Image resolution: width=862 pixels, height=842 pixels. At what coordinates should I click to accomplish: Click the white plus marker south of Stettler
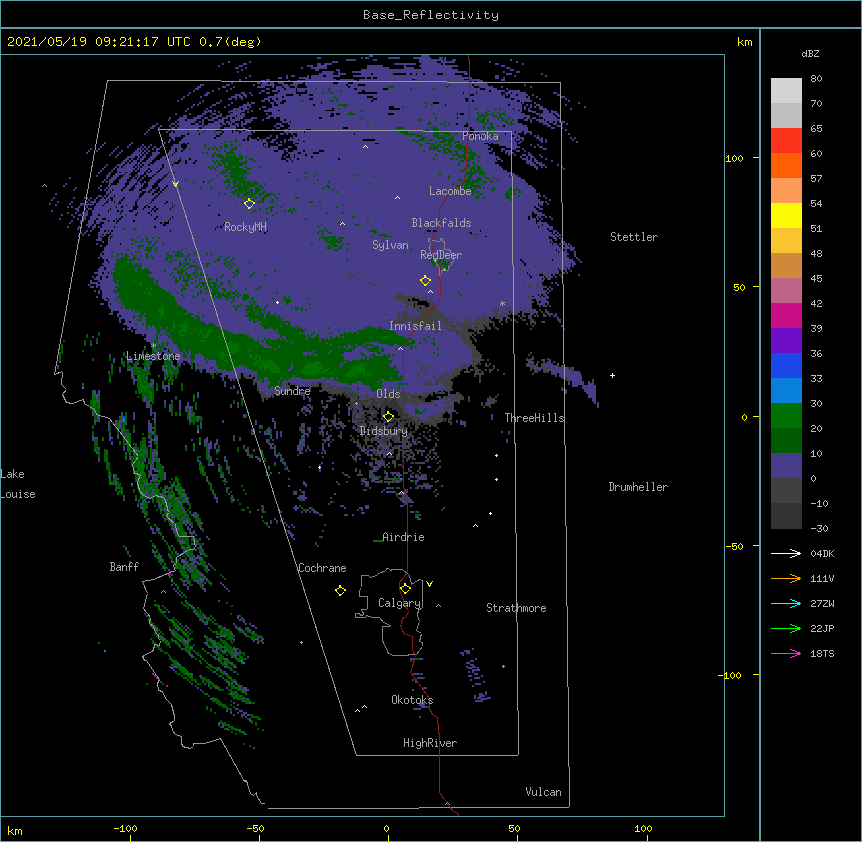[612, 375]
